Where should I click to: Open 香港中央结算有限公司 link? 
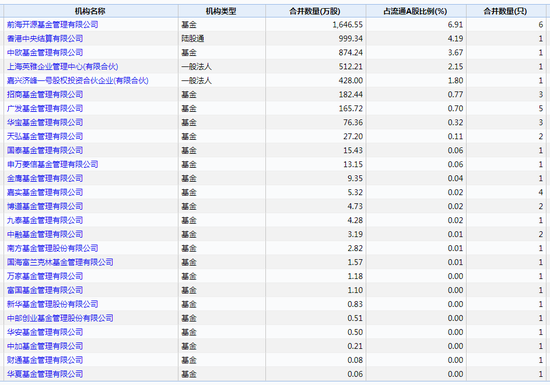pyautogui.click(x=45, y=39)
